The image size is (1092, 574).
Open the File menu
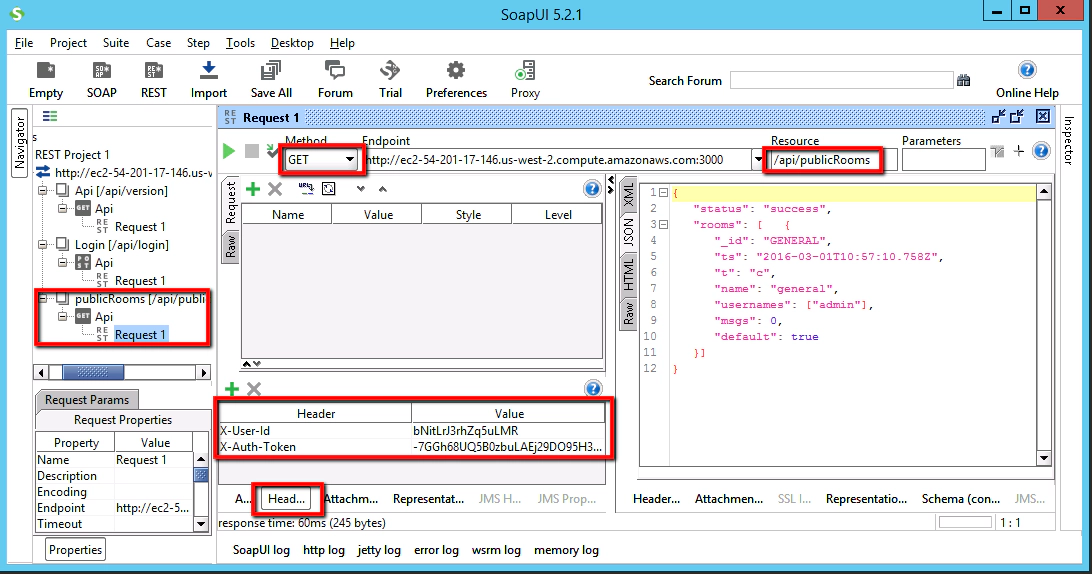click(x=24, y=42)
